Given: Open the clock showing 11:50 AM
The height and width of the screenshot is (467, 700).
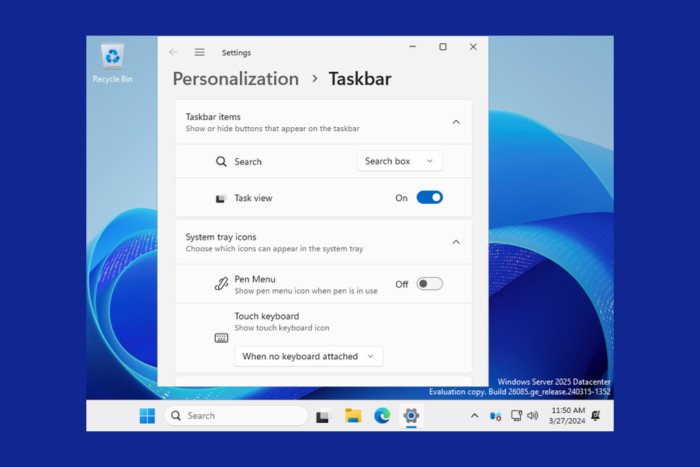Looking at the screenshot, I should point(567,416).
